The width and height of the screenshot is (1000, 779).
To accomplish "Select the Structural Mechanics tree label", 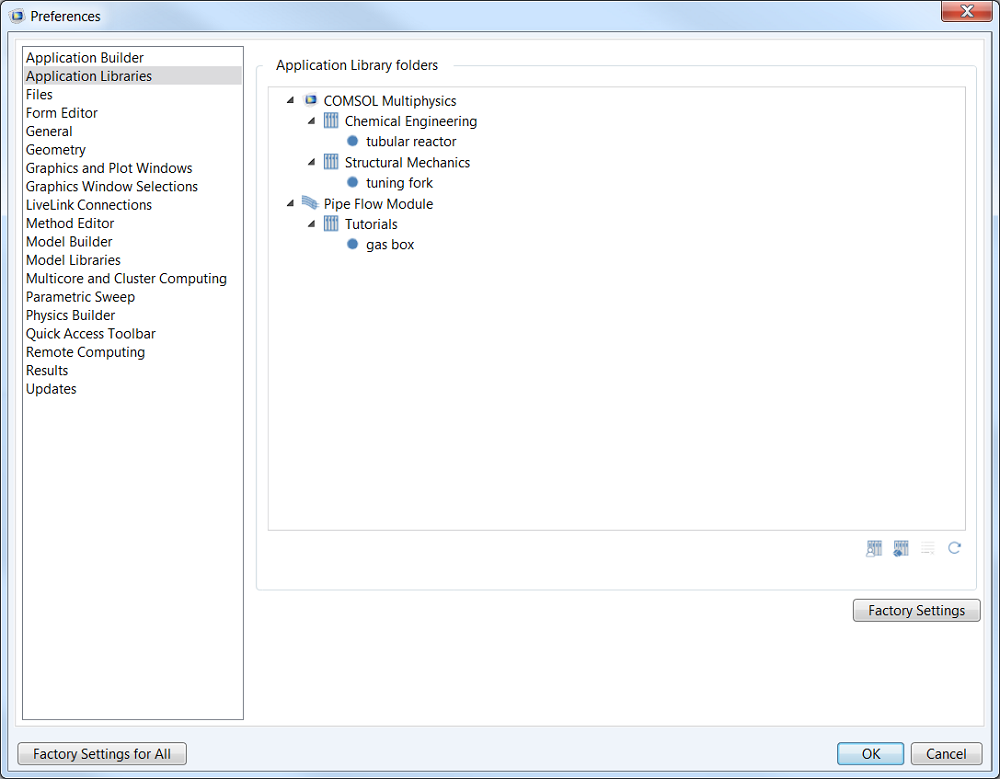I will tap(407, 163).
